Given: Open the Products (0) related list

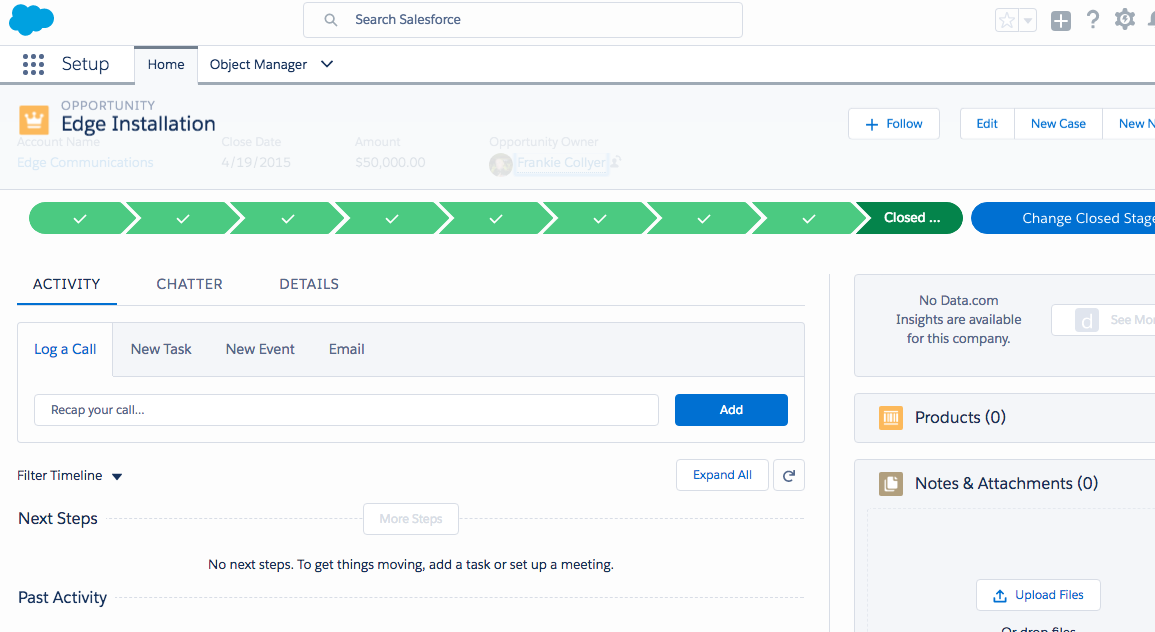Looking at the screenshot, I should click(960, 418).
